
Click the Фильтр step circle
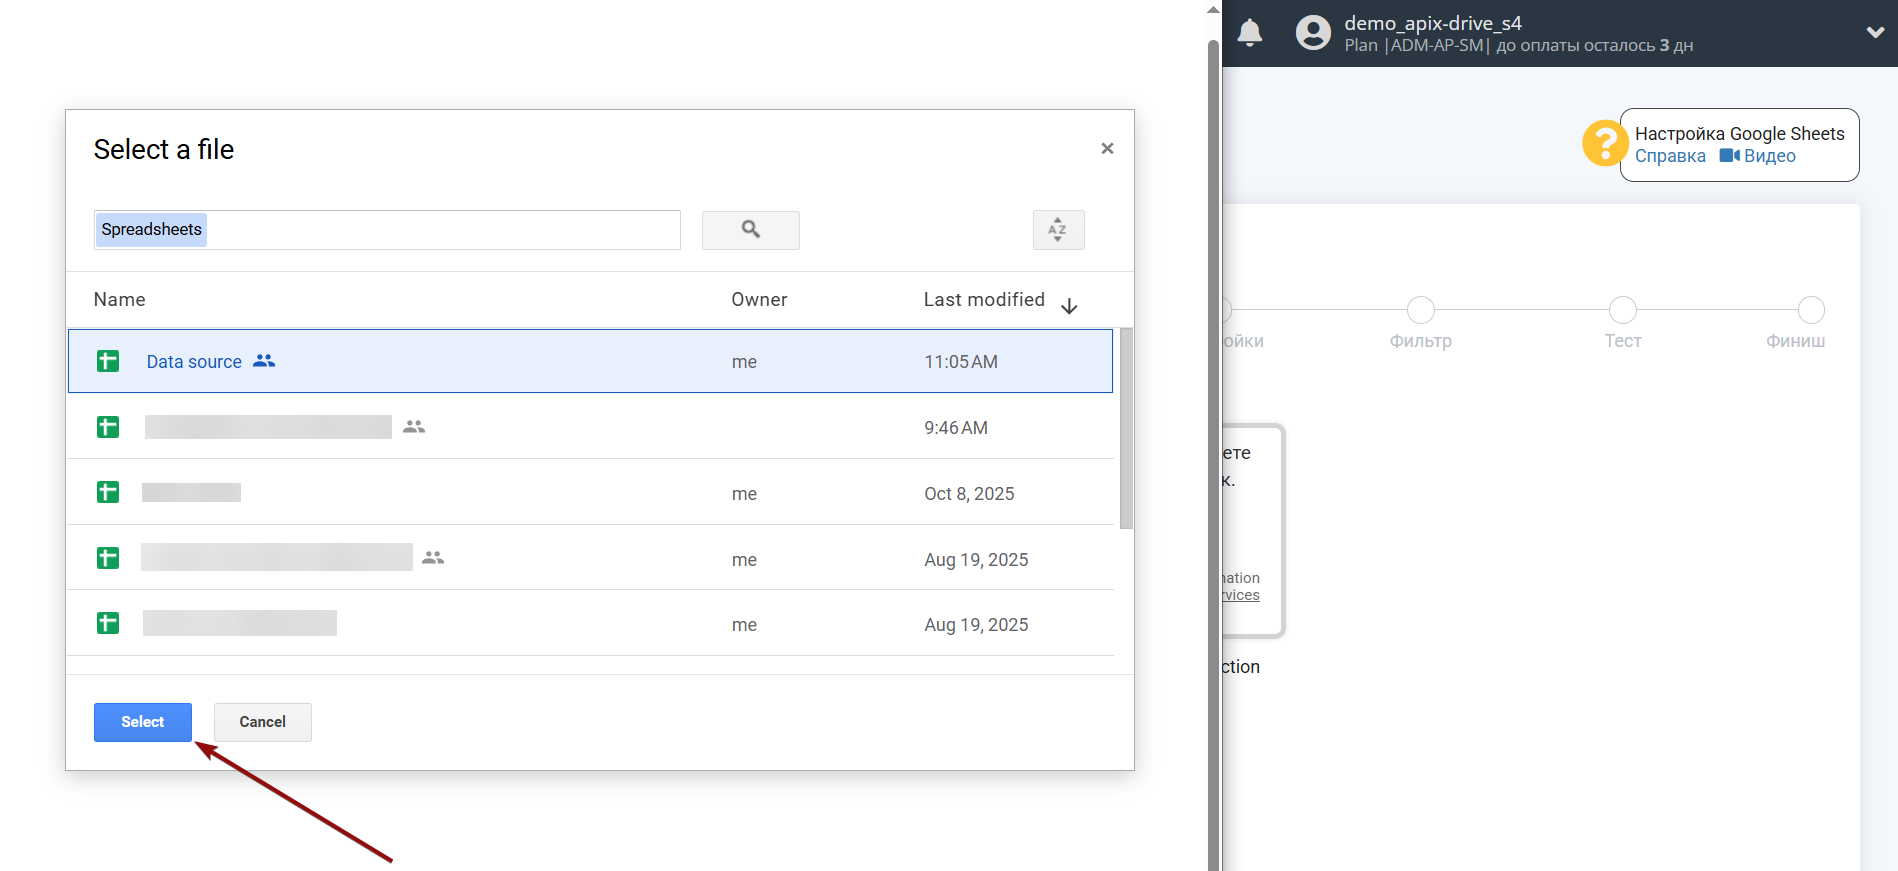1421,310
